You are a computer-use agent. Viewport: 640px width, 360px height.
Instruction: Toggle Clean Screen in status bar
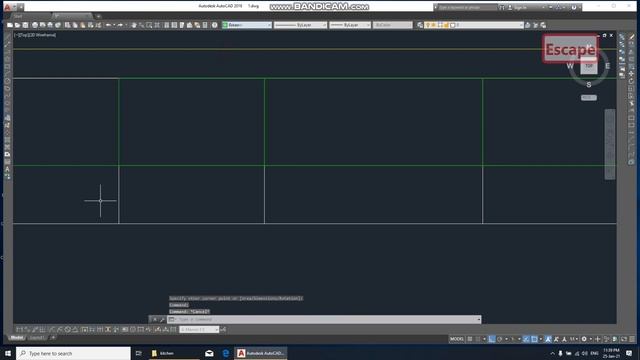[624, 339]
